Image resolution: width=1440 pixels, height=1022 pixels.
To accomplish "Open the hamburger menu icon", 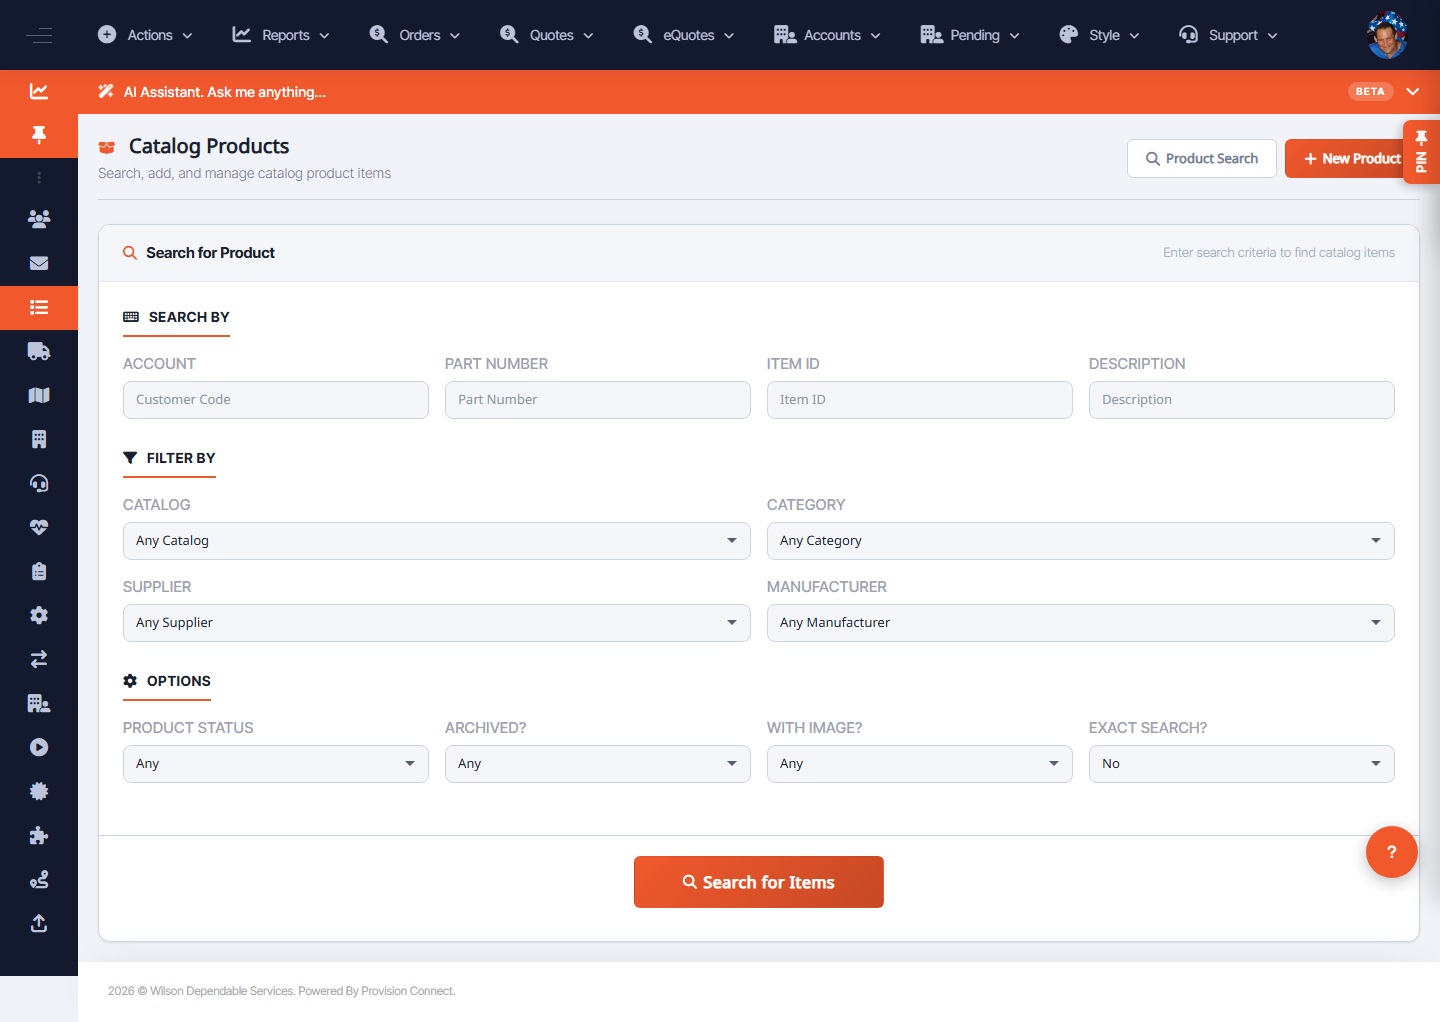I will [39, 35].
